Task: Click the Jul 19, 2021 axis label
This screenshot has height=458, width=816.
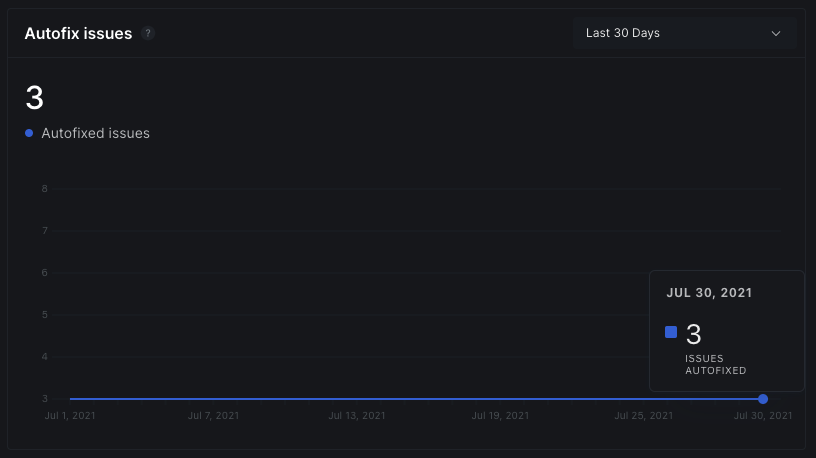Action: 500,415
